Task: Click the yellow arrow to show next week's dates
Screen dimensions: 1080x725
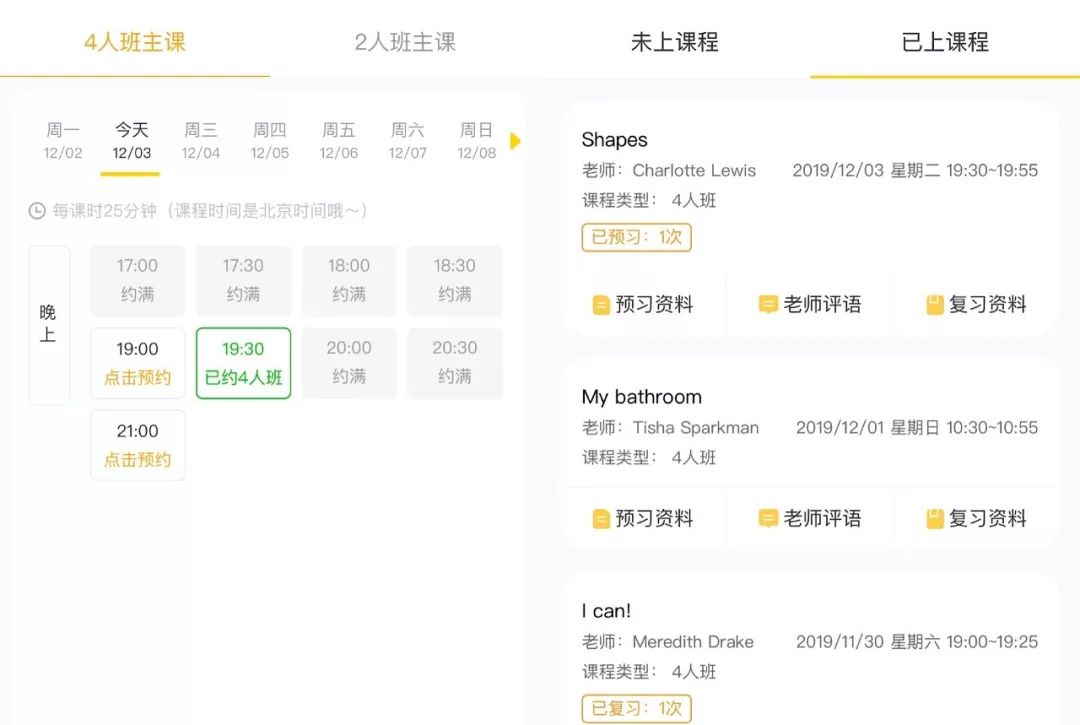Action: (x=516, y=142)
